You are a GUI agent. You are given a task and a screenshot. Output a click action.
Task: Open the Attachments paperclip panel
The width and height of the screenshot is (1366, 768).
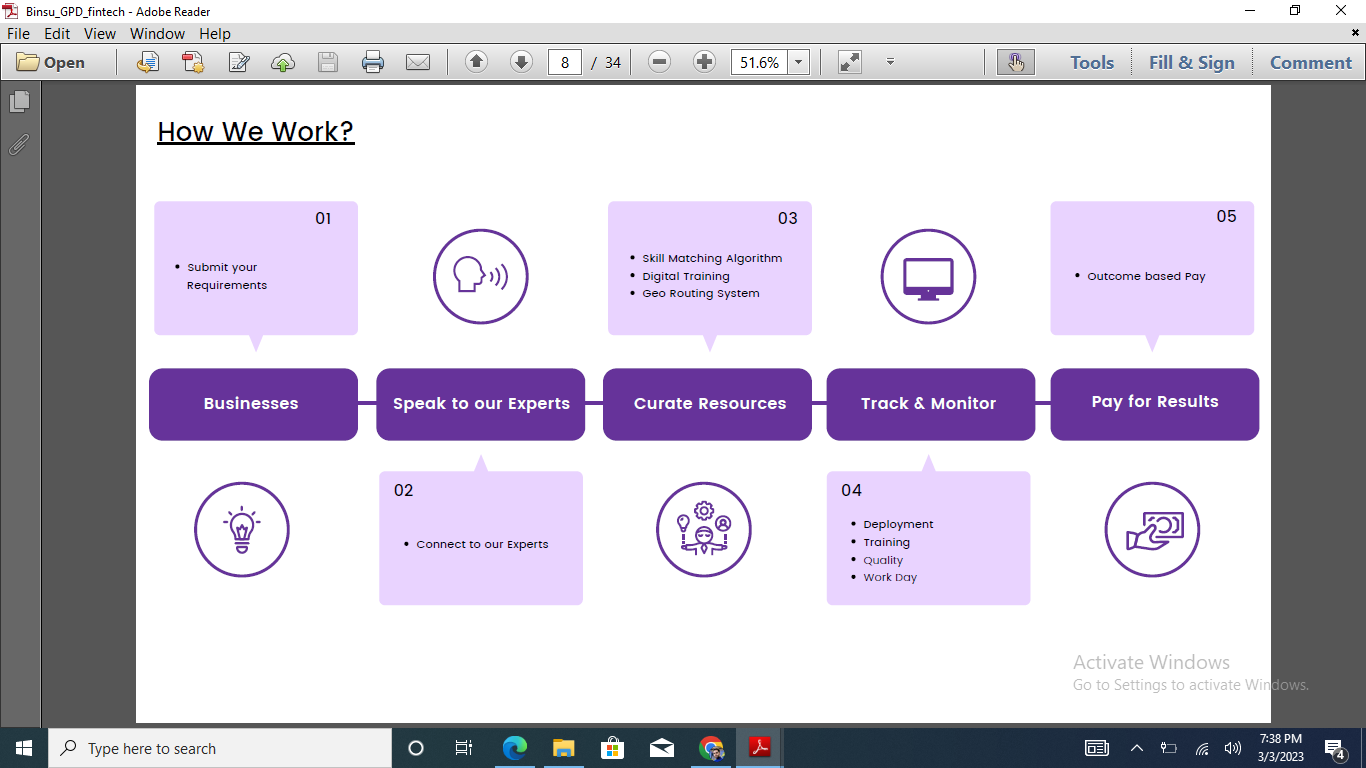19,145
